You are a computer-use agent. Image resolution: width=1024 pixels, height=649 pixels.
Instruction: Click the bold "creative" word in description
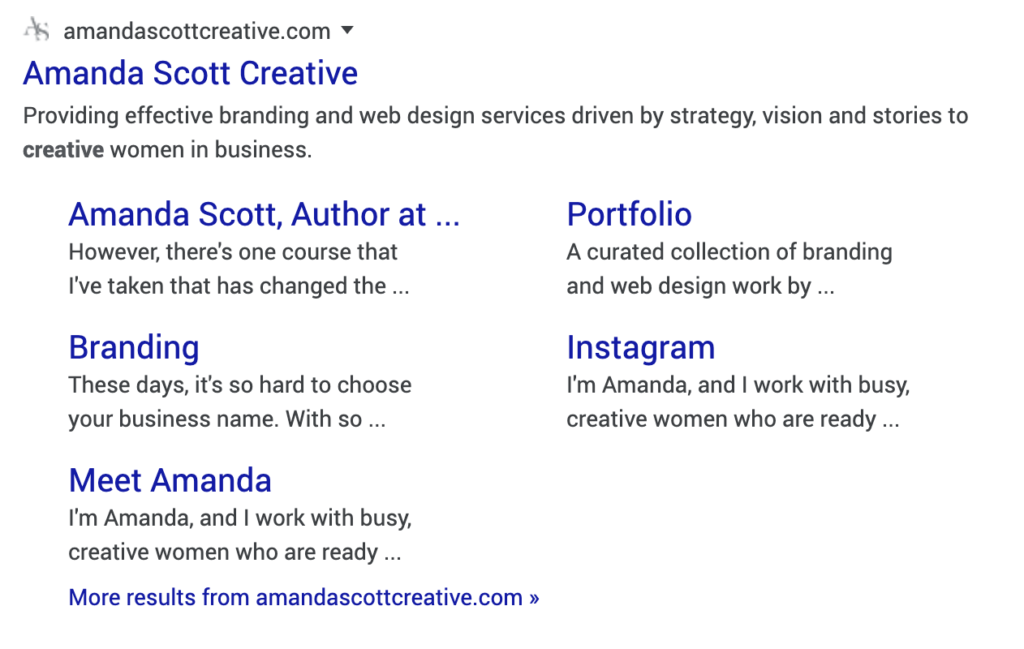coord(63,150)
